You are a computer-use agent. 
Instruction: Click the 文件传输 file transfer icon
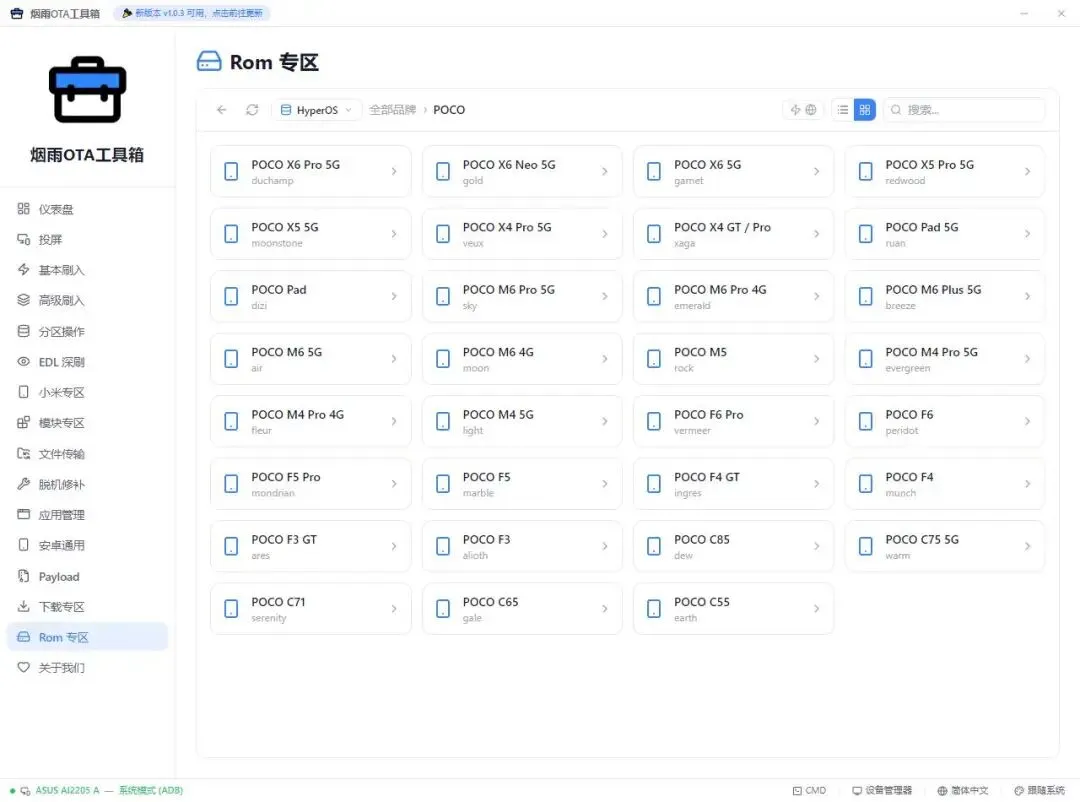[23, 453]
